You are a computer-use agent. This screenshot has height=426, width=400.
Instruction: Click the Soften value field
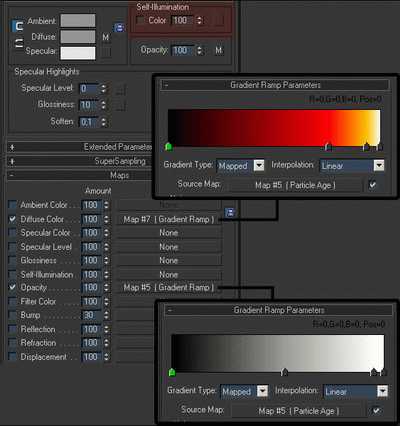tap(89, 122)
